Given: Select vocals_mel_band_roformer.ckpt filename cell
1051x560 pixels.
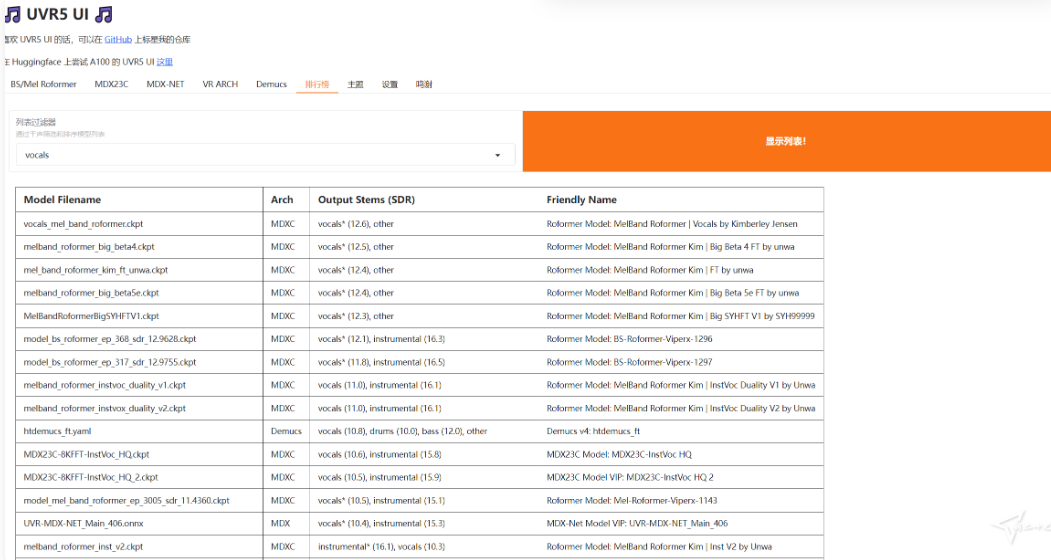Looking at the screenshot, I should point(139,224).
